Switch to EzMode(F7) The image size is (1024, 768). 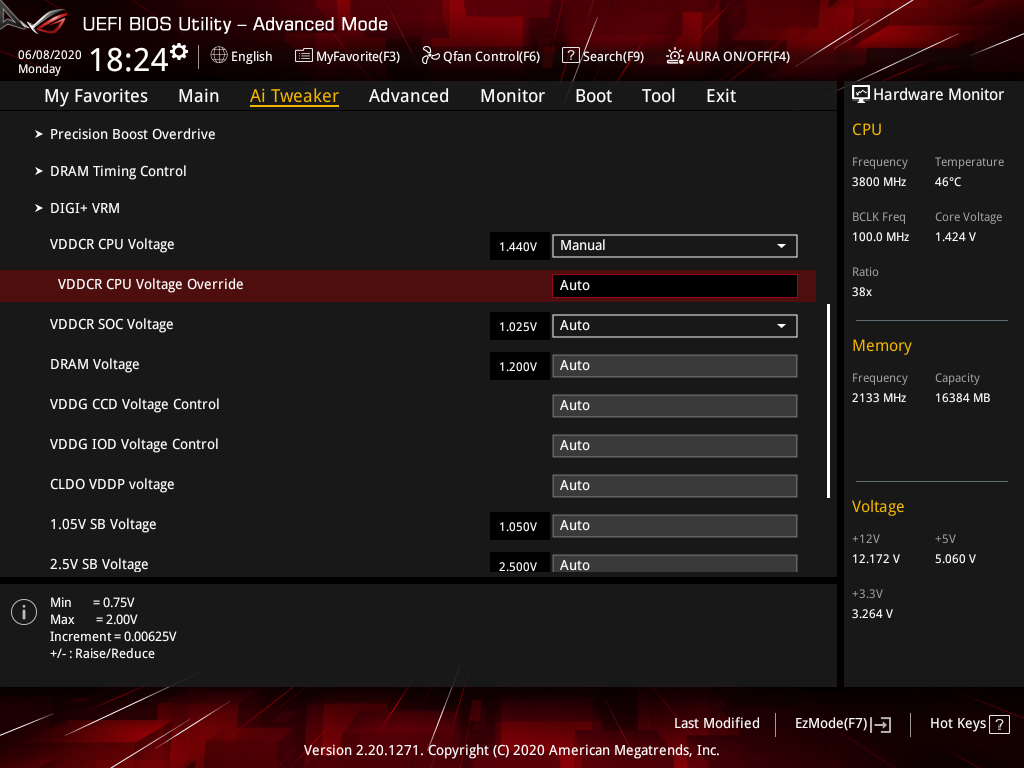point(842,724)
